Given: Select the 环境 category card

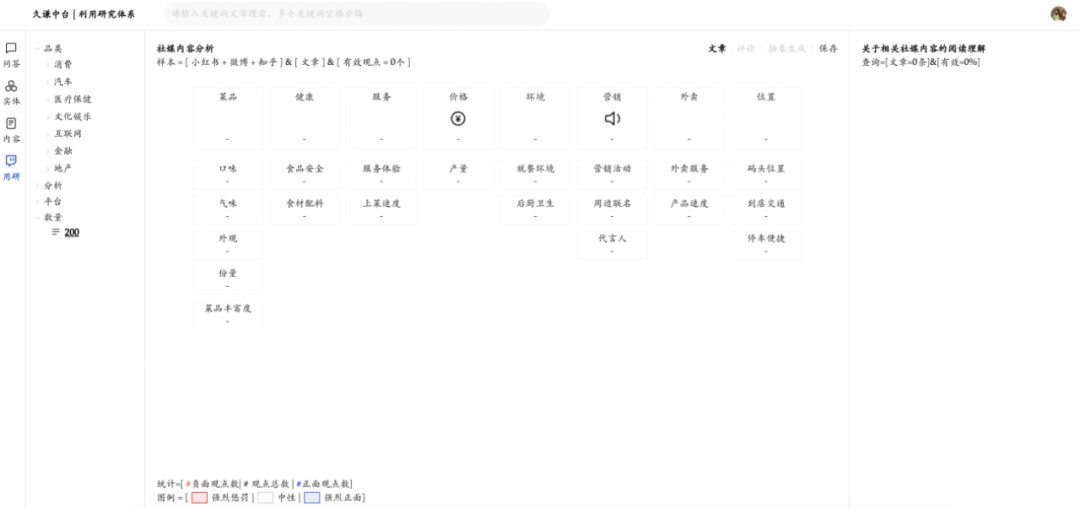Looking at the screenshot, I should point(535,118).
